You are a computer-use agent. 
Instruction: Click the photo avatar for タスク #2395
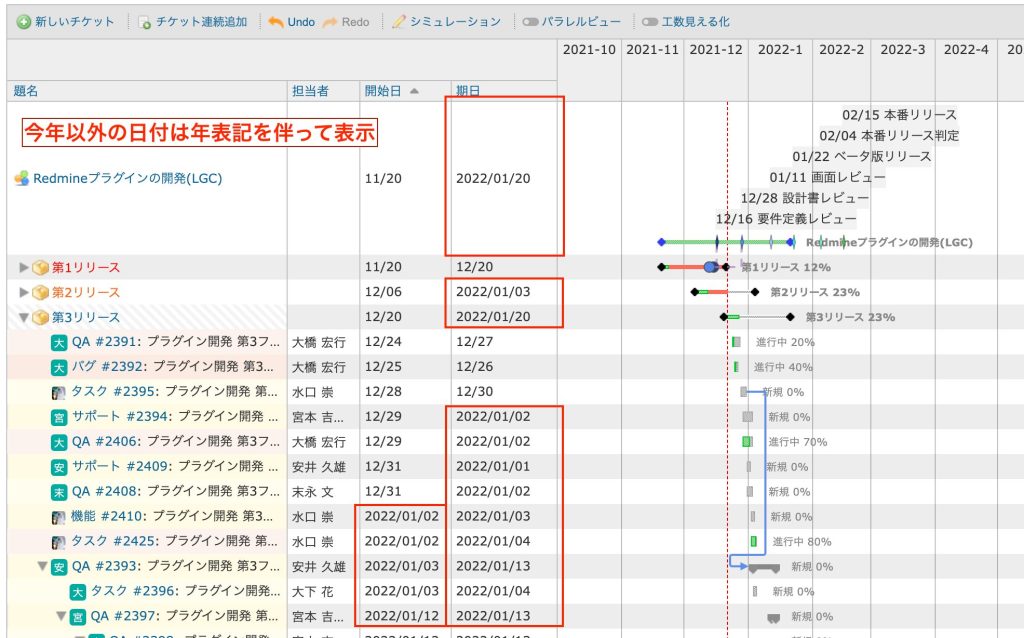[59, 392]
